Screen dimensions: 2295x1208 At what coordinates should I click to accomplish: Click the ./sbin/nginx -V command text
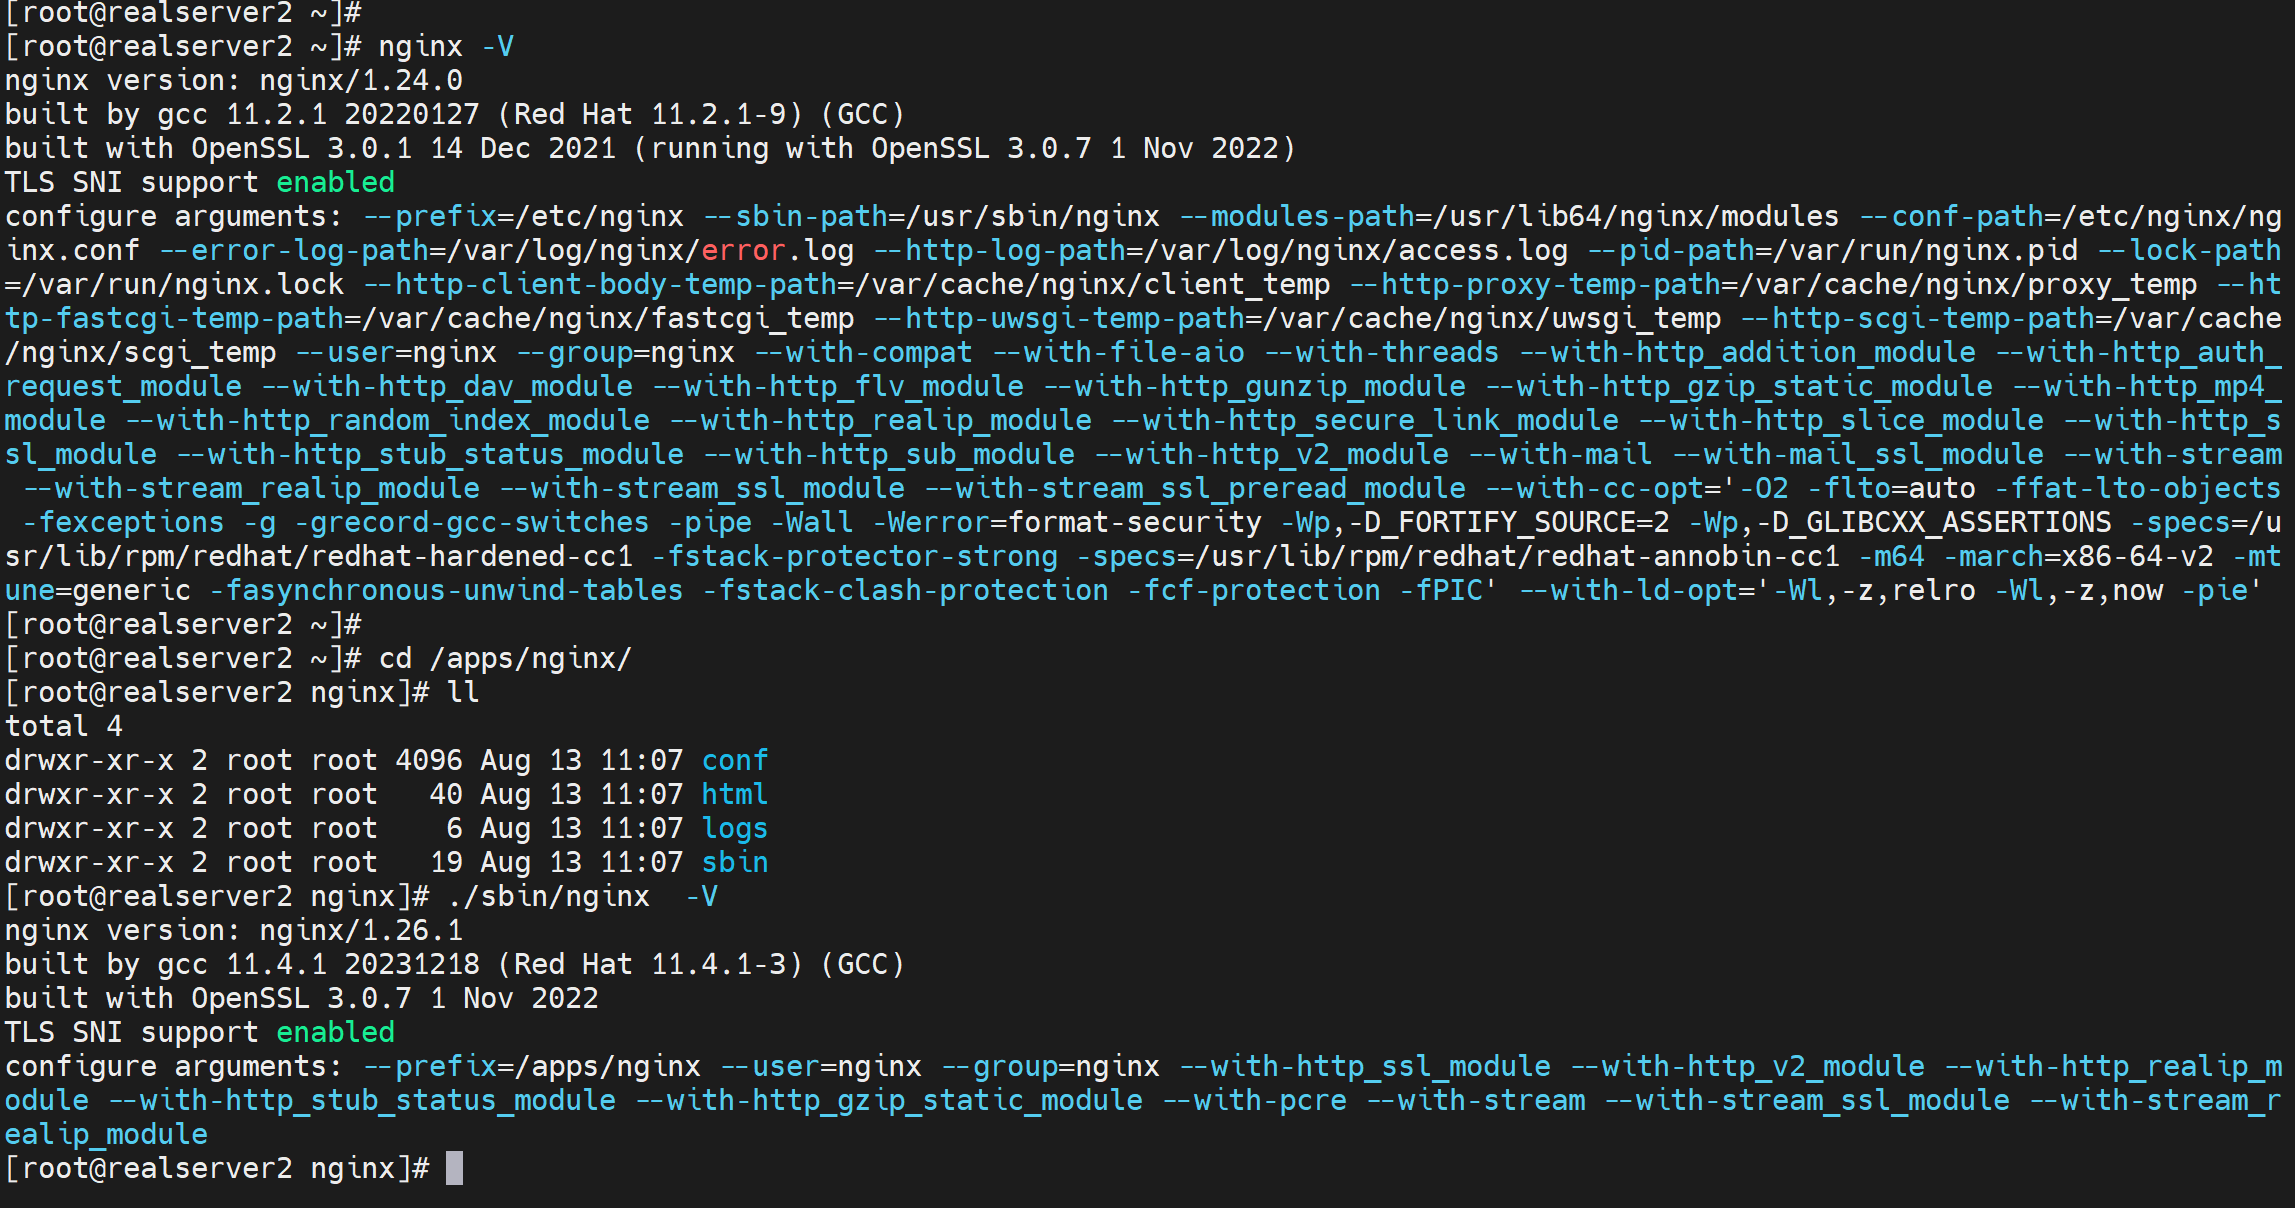[582, 896]
